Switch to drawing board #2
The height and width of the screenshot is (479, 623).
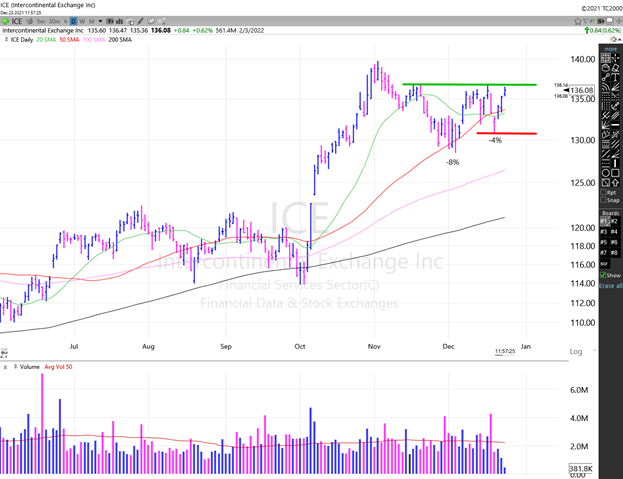click(x=615, y=221)
